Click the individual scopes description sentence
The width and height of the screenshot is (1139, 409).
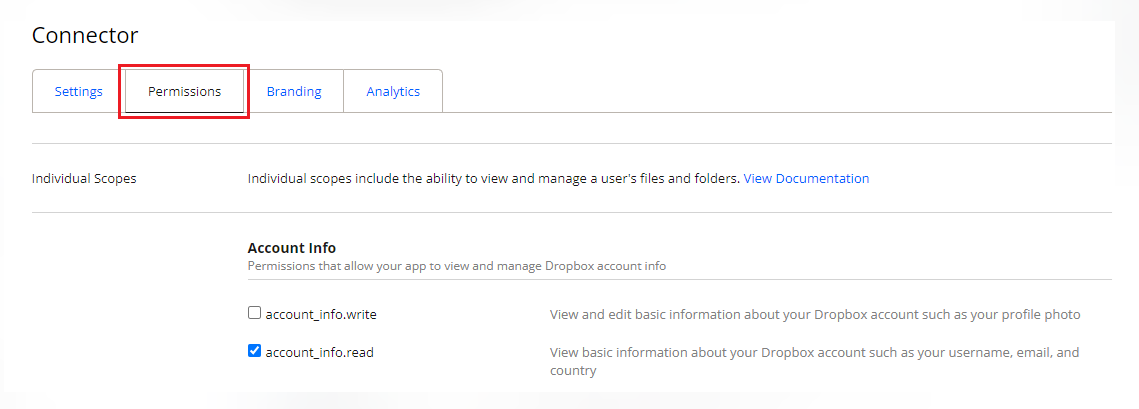[493, 178]
